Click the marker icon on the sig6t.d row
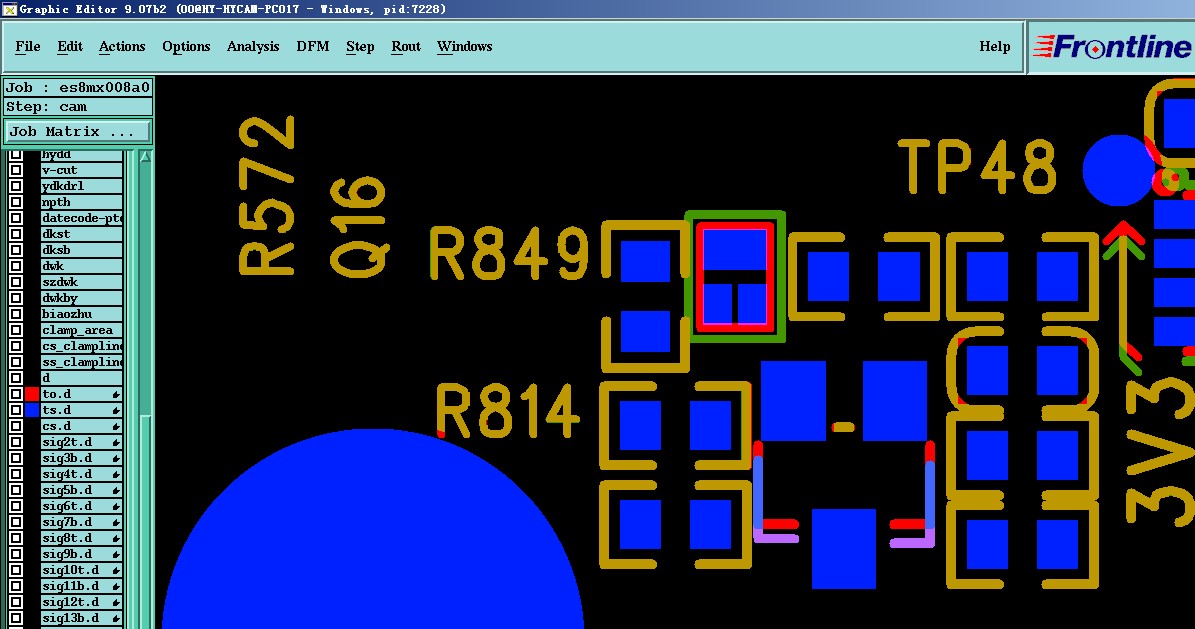This screenshot has width=1195, height=629. click(x=116, y=506)
